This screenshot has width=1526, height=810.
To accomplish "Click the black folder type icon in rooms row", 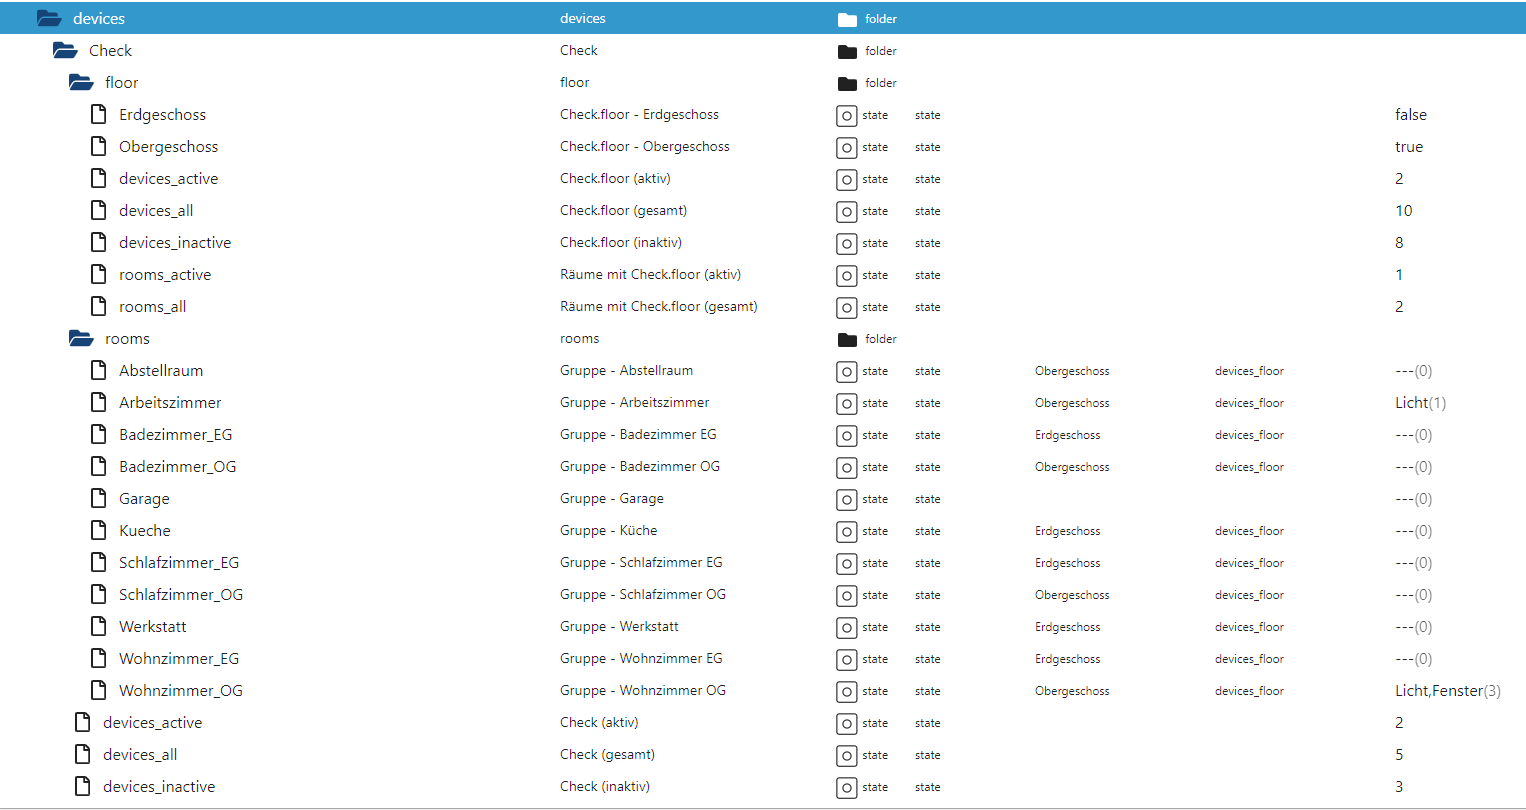I will [x=847, y=339].
